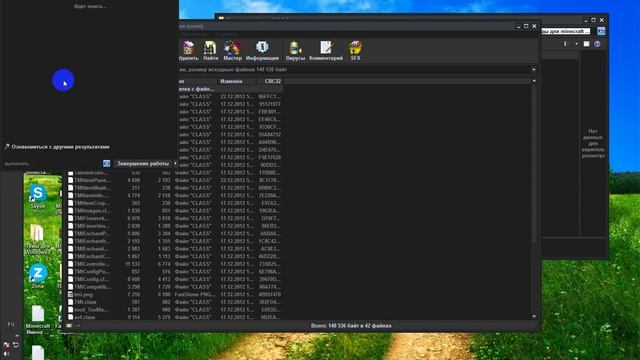The height and width of the screenshot is (360, 640).
Task: Open the Мастер (Wizard) tool
Action: click(232, 51)
